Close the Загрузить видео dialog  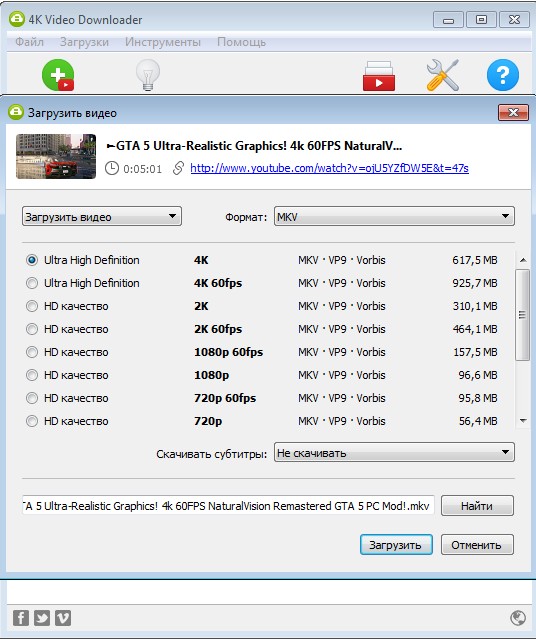pyautogui.click(x=513, y=112)
